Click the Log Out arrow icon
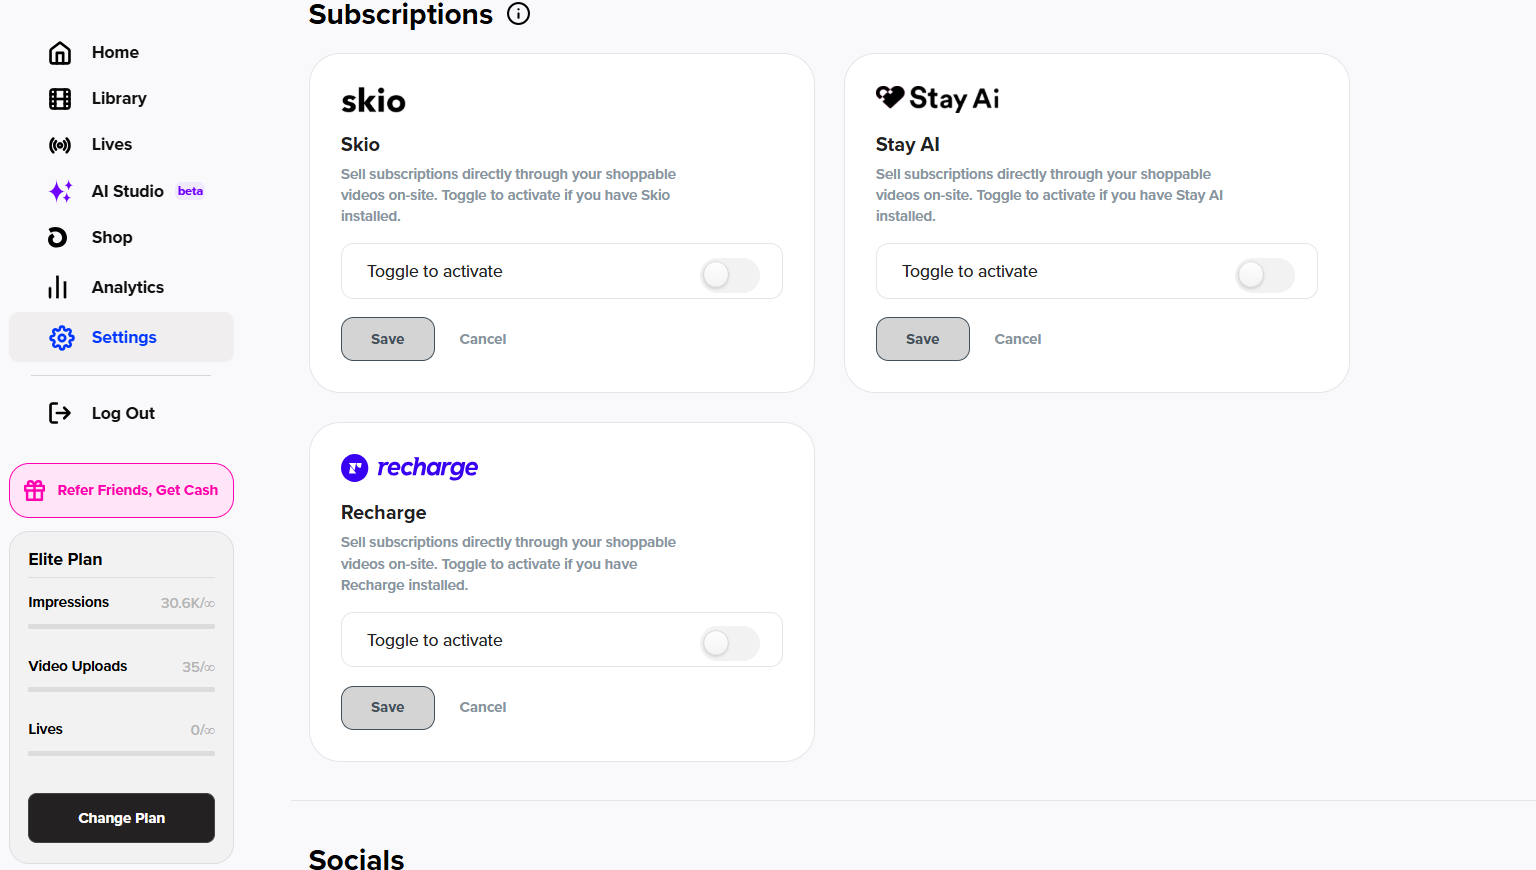Screen dimensions: 1536x870 (x=60, y=413)
